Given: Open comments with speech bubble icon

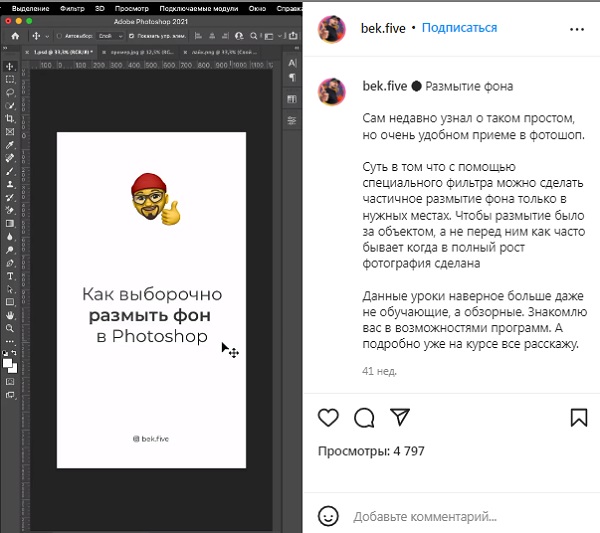Looking at the screenshot, I should coord(364,417).
